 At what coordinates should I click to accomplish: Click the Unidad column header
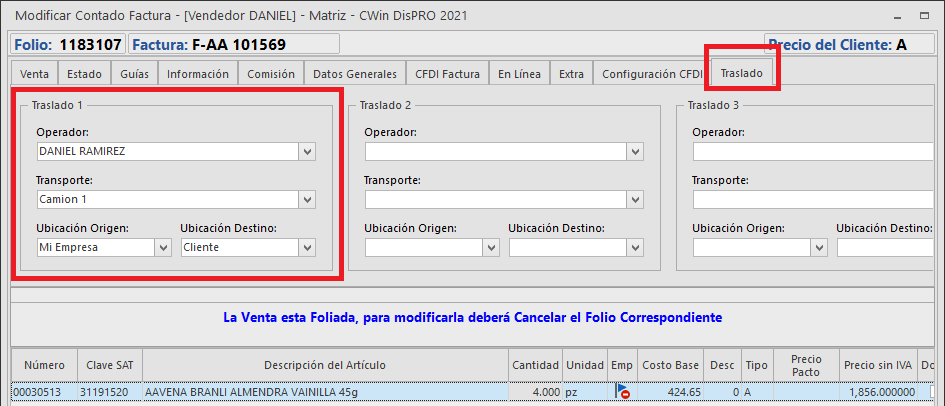pyautogui.click(x=585, y=365)
